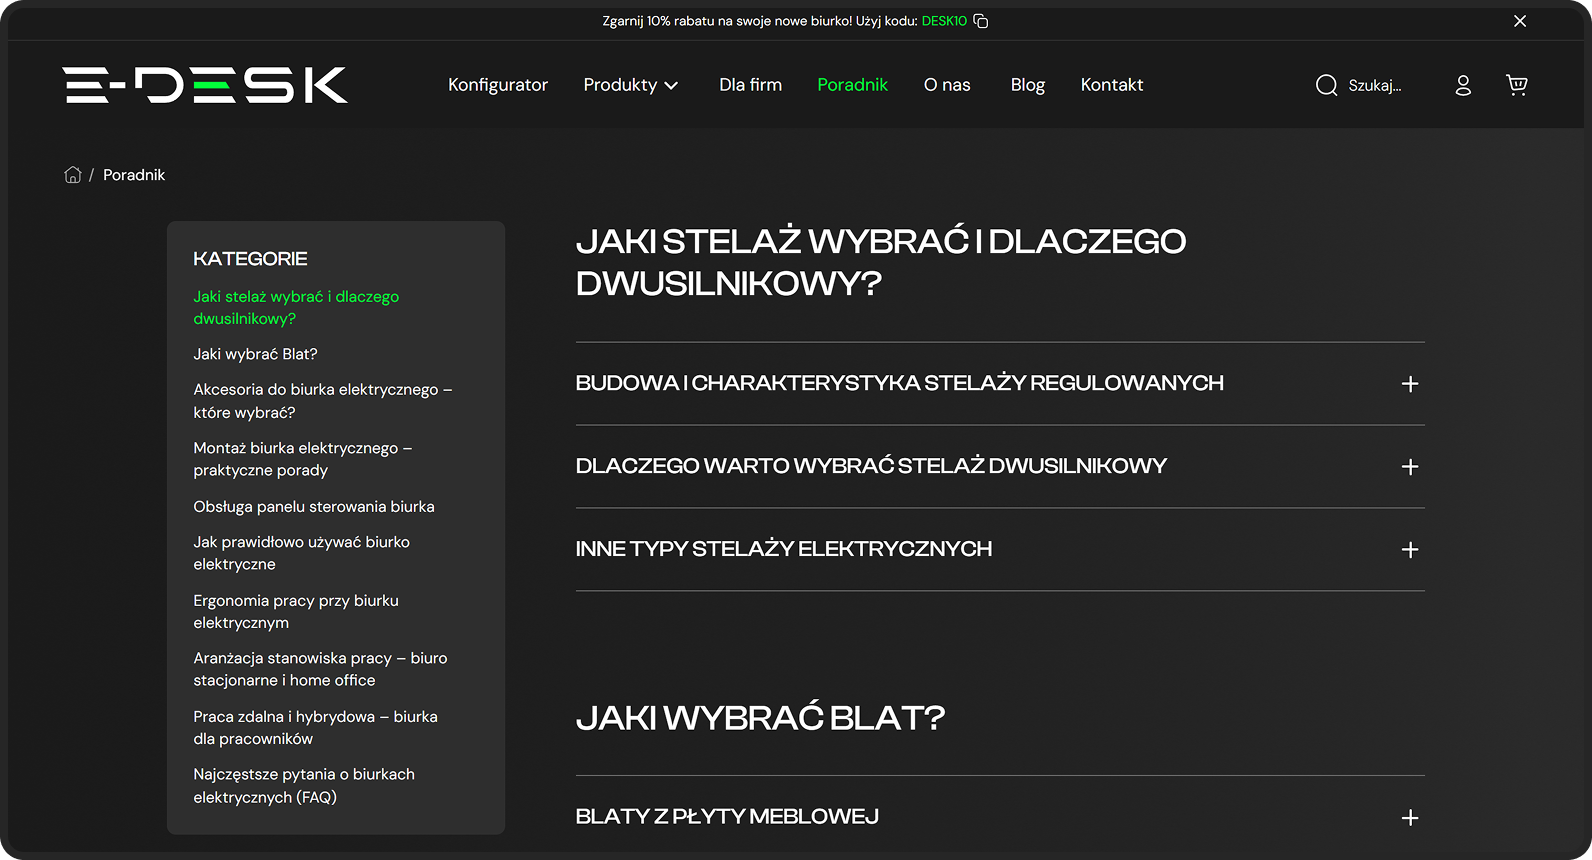The image size is (1592, 860).
Task: Navigate to Dla firm page
Action: 750,85
